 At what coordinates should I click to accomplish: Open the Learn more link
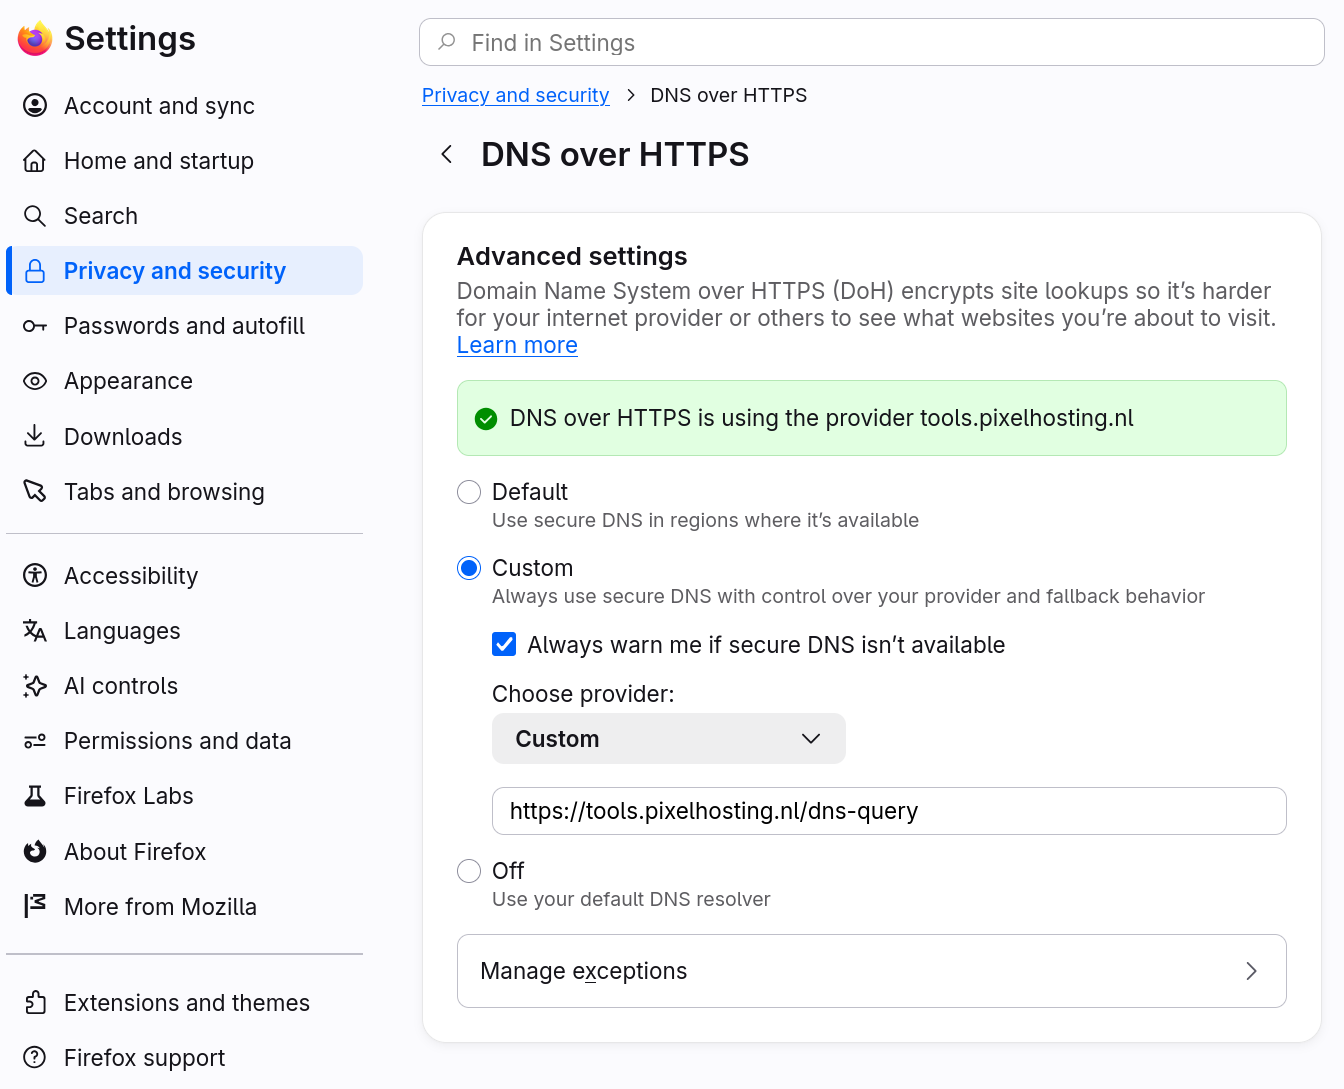pos(517,345)
